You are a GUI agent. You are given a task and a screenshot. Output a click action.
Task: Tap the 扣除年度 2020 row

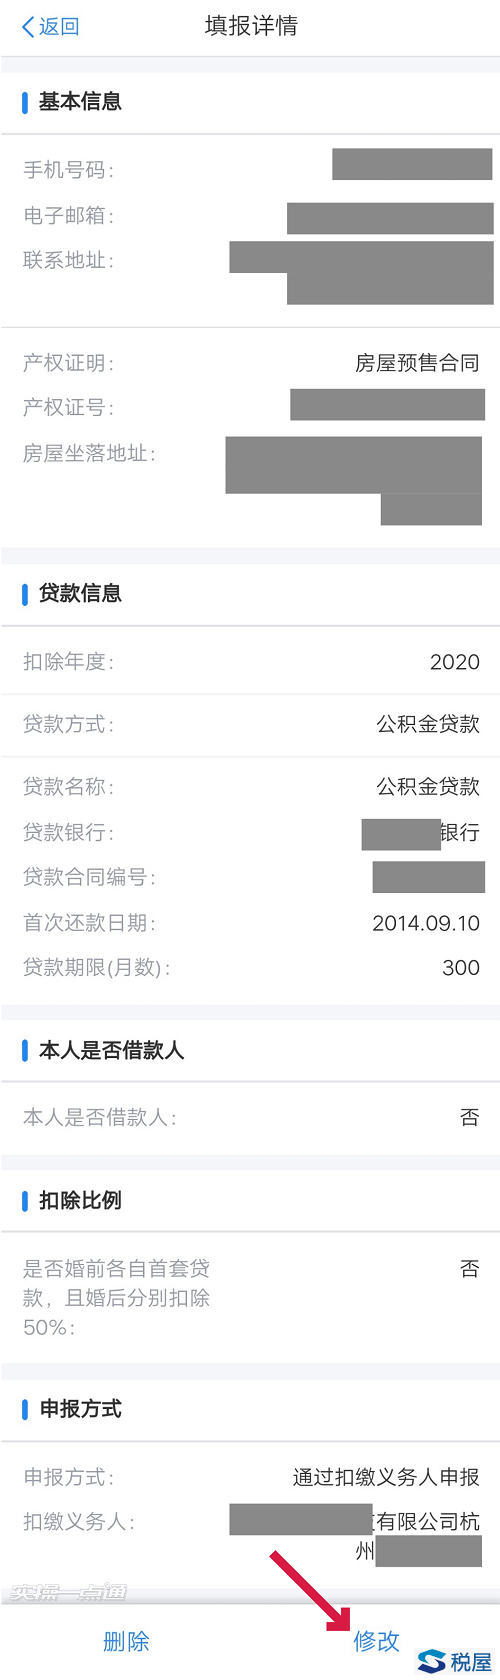coord(250,661)
